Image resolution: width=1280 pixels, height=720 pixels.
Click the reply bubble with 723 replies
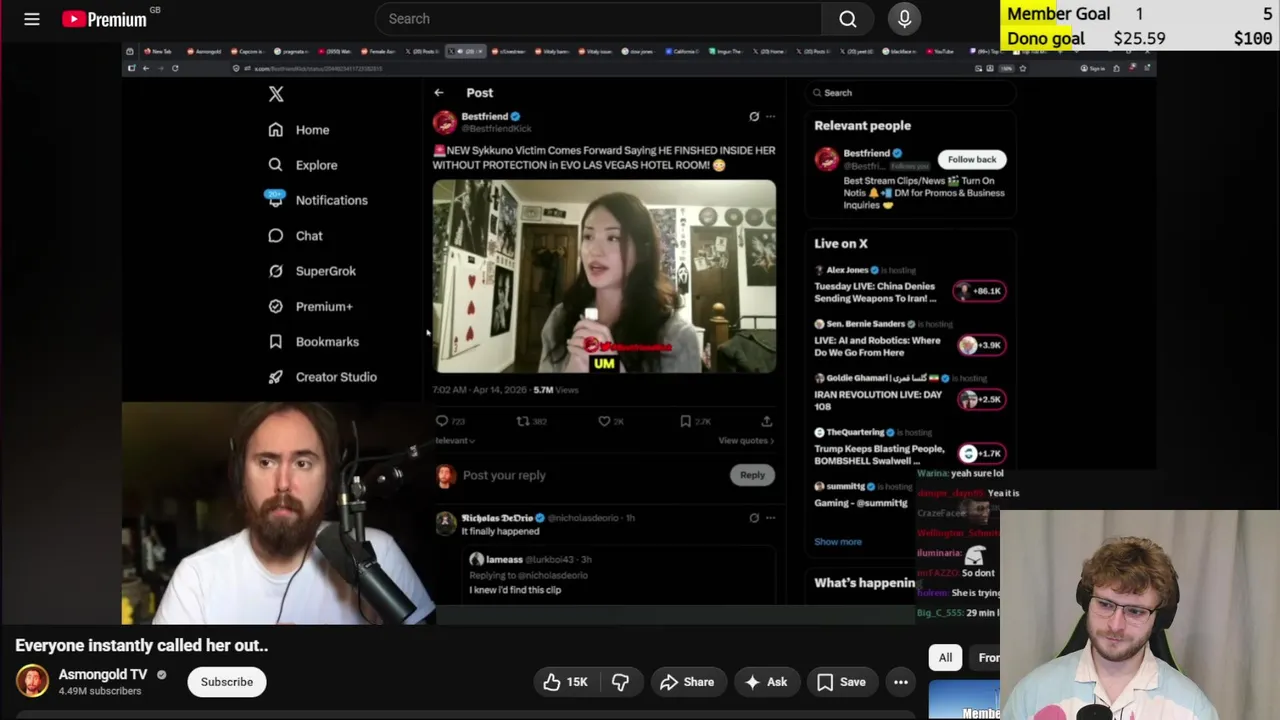click(x=451, y=421)
